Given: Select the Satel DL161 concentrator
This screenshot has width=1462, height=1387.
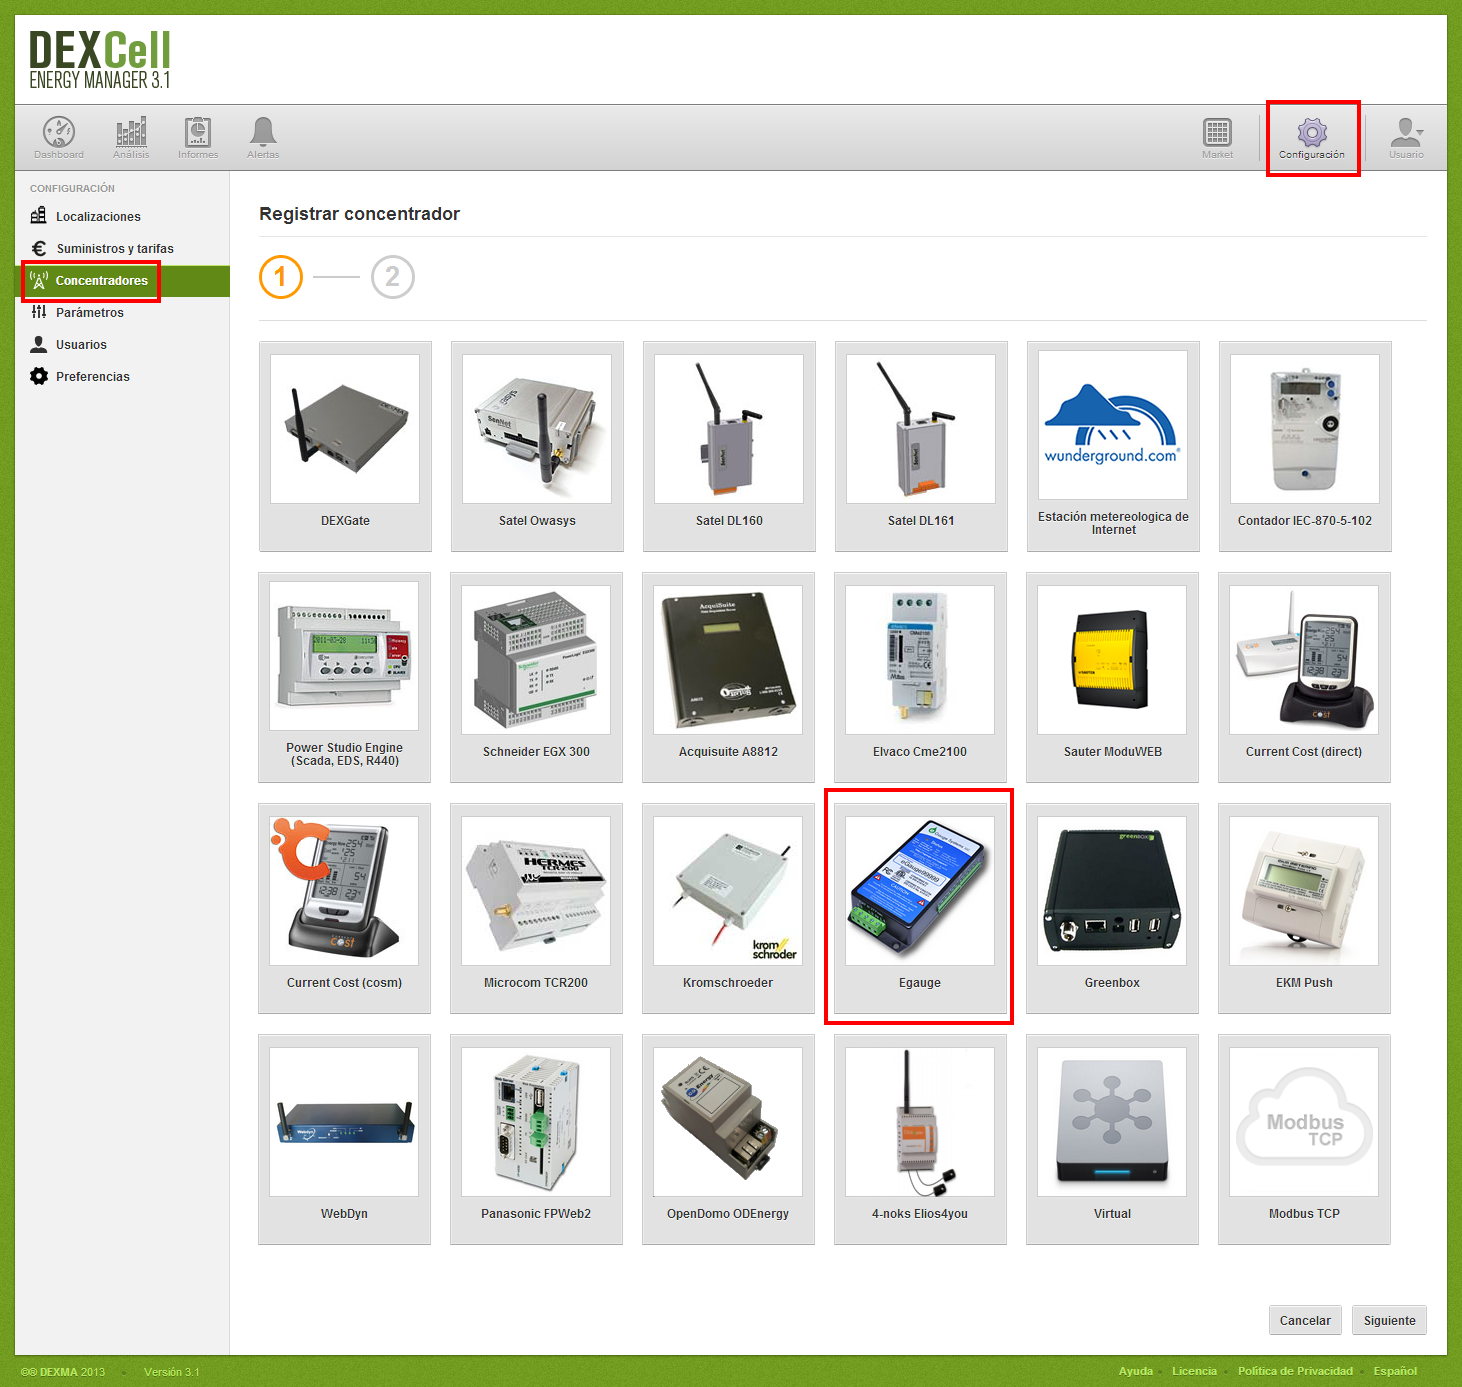Looking at the screenshot, I should pos(921,446).
